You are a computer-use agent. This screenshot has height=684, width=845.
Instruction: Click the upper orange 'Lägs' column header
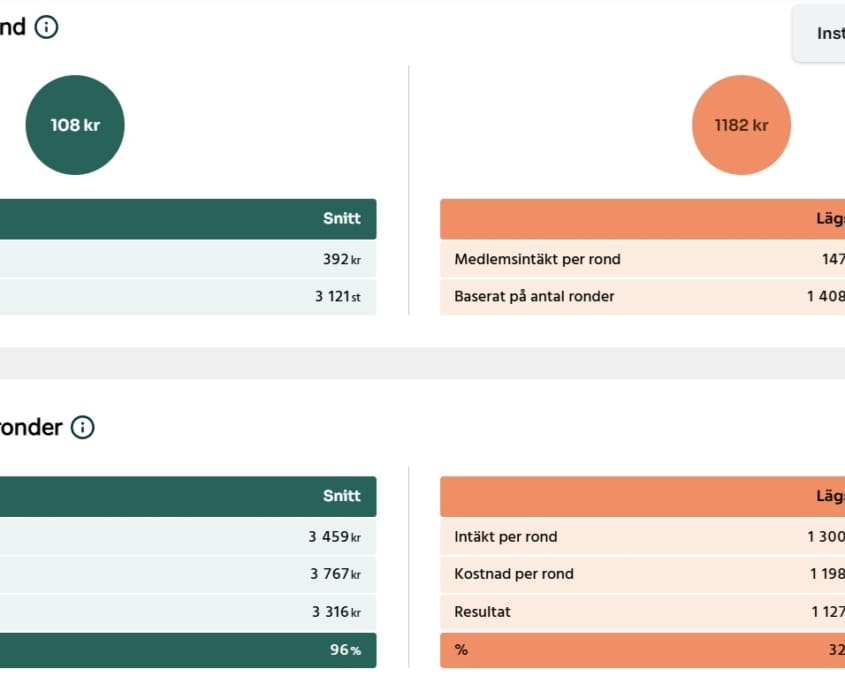click(x=828, y=218)
